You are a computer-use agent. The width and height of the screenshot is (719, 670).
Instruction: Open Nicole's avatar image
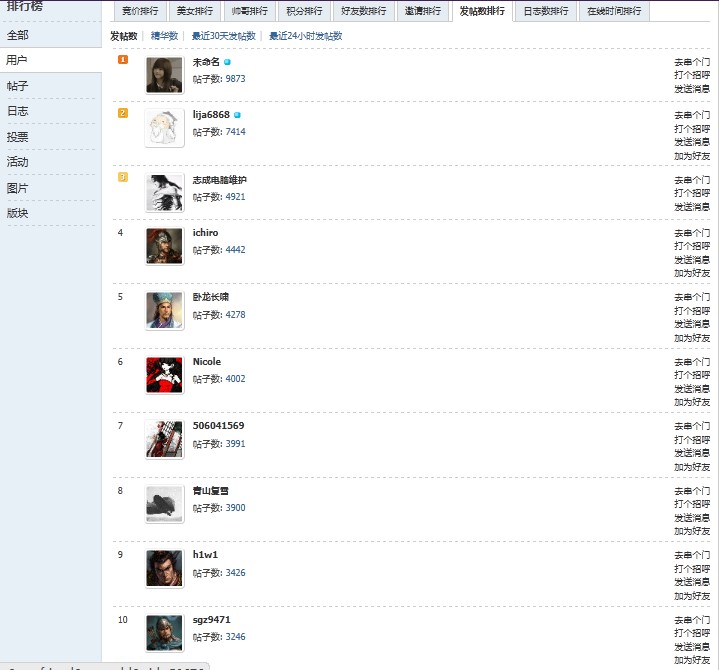click(x=164, y=375)
